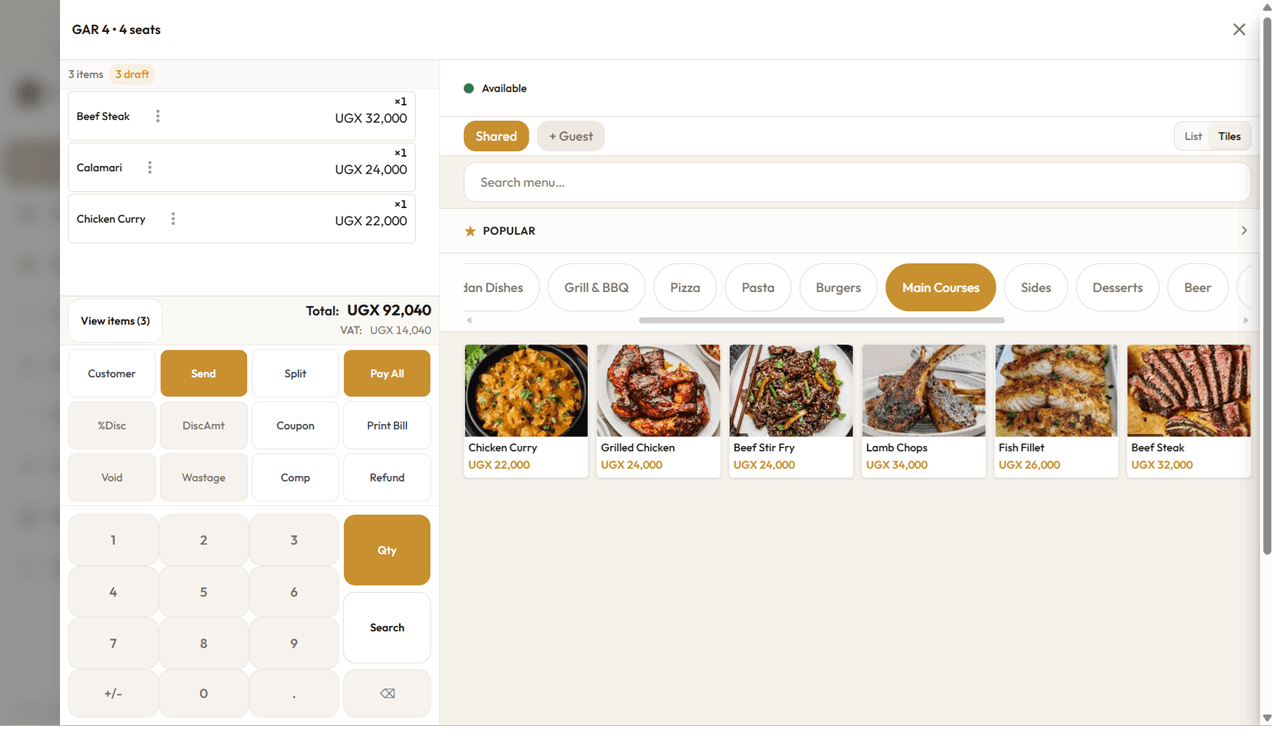Click the category bar right scroll arrow

pos(1245,320)
